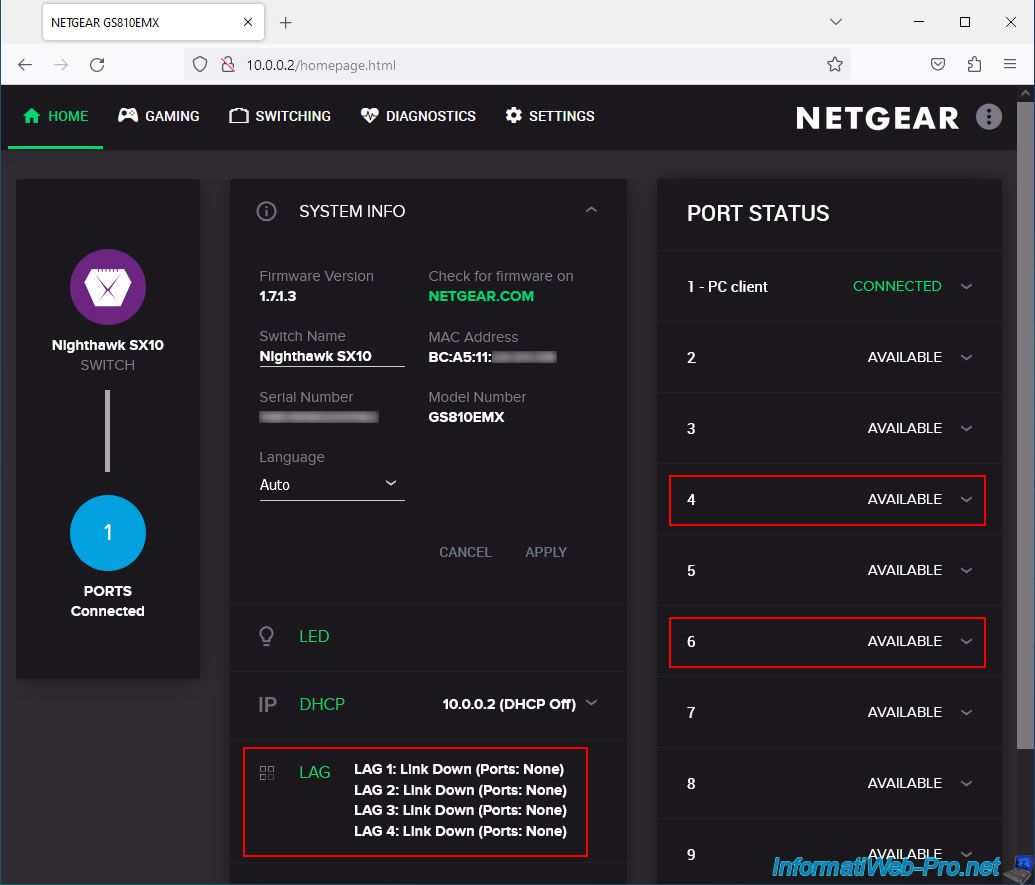Bookmark this page with the star
This screenshot has width=1035, height=885.
pos(834,65)
